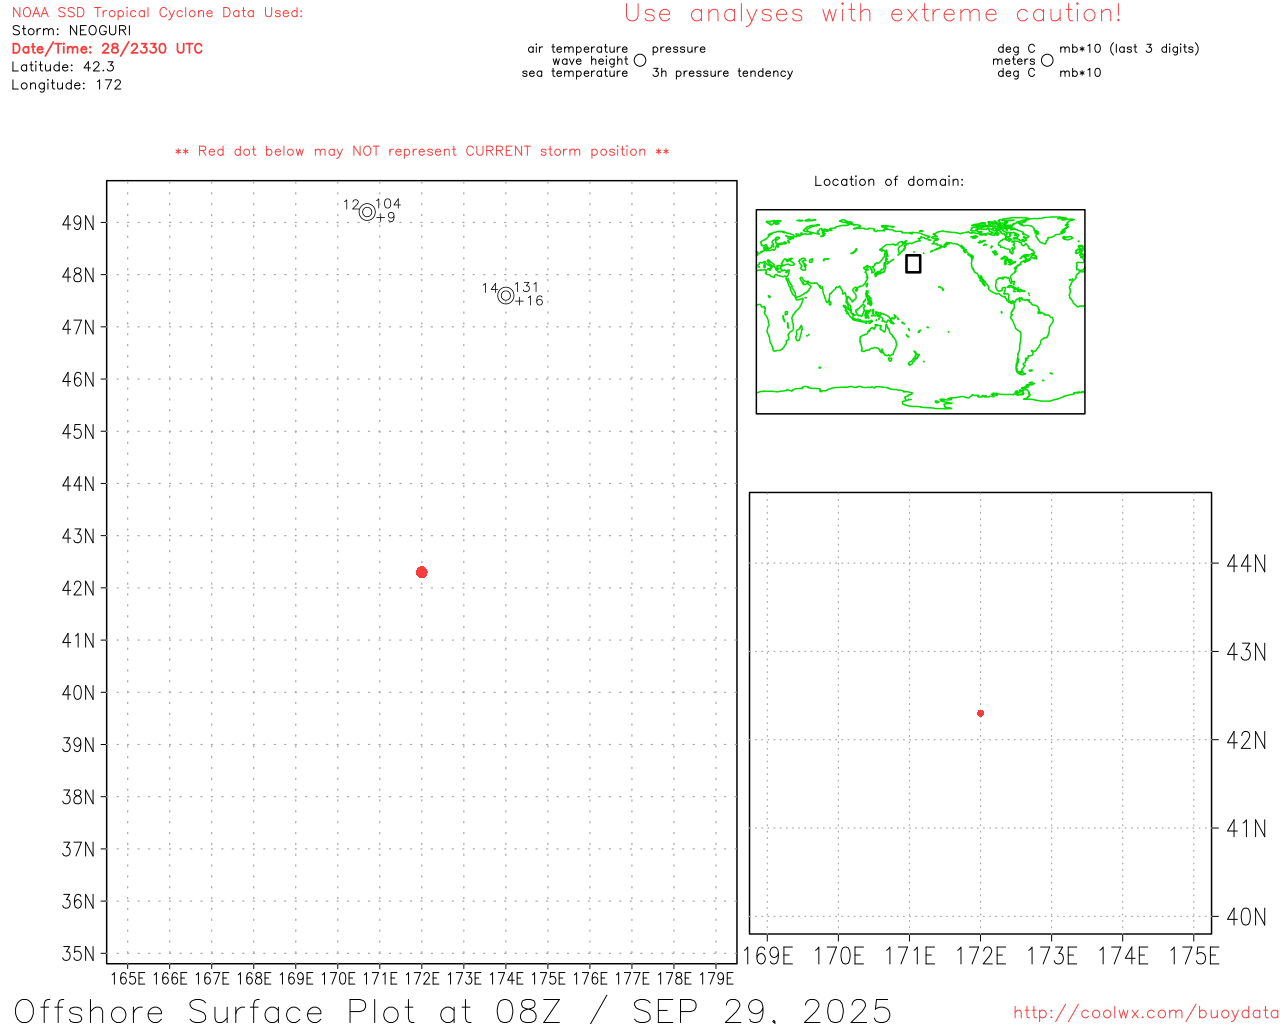
Task: Click the "sea temperature" legend label
Action: point(575,73)
